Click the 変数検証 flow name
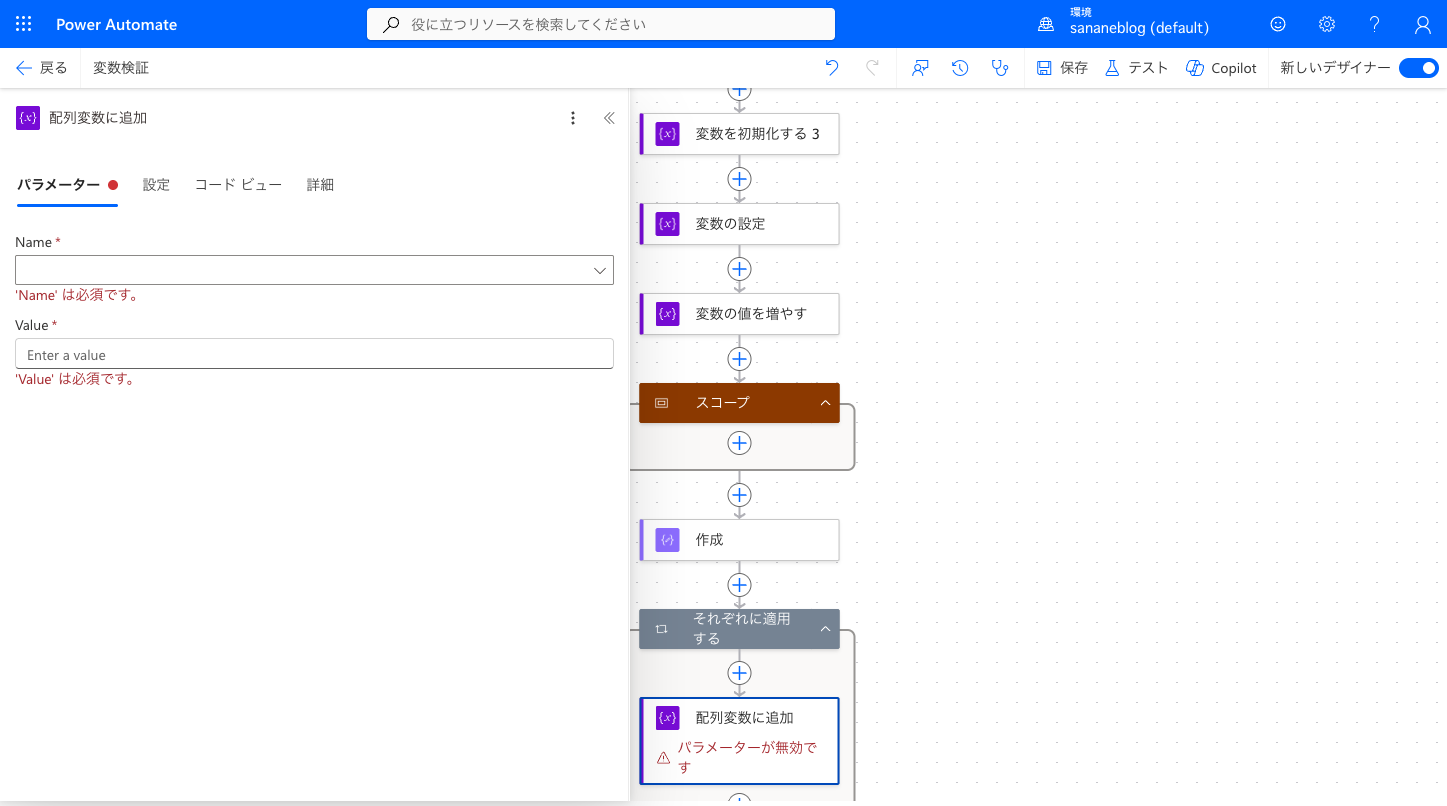 [121, 68]
